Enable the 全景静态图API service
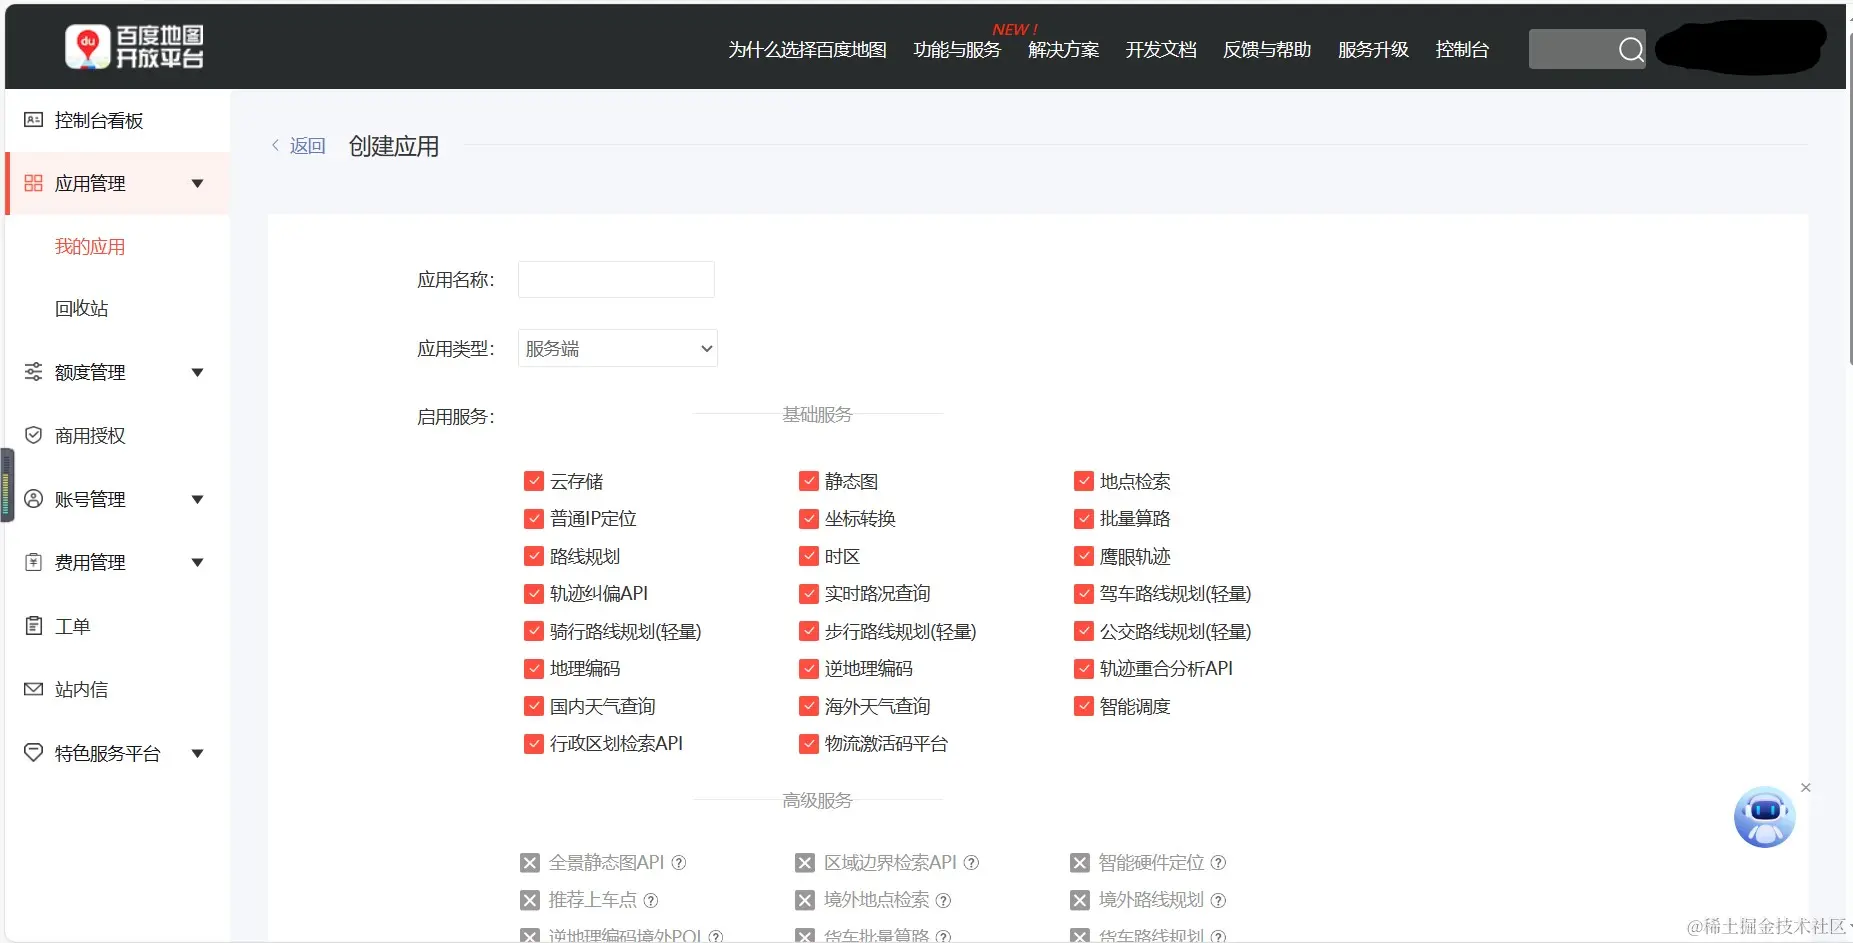This screenshot has width=1853, height=943. click(529, 862)
